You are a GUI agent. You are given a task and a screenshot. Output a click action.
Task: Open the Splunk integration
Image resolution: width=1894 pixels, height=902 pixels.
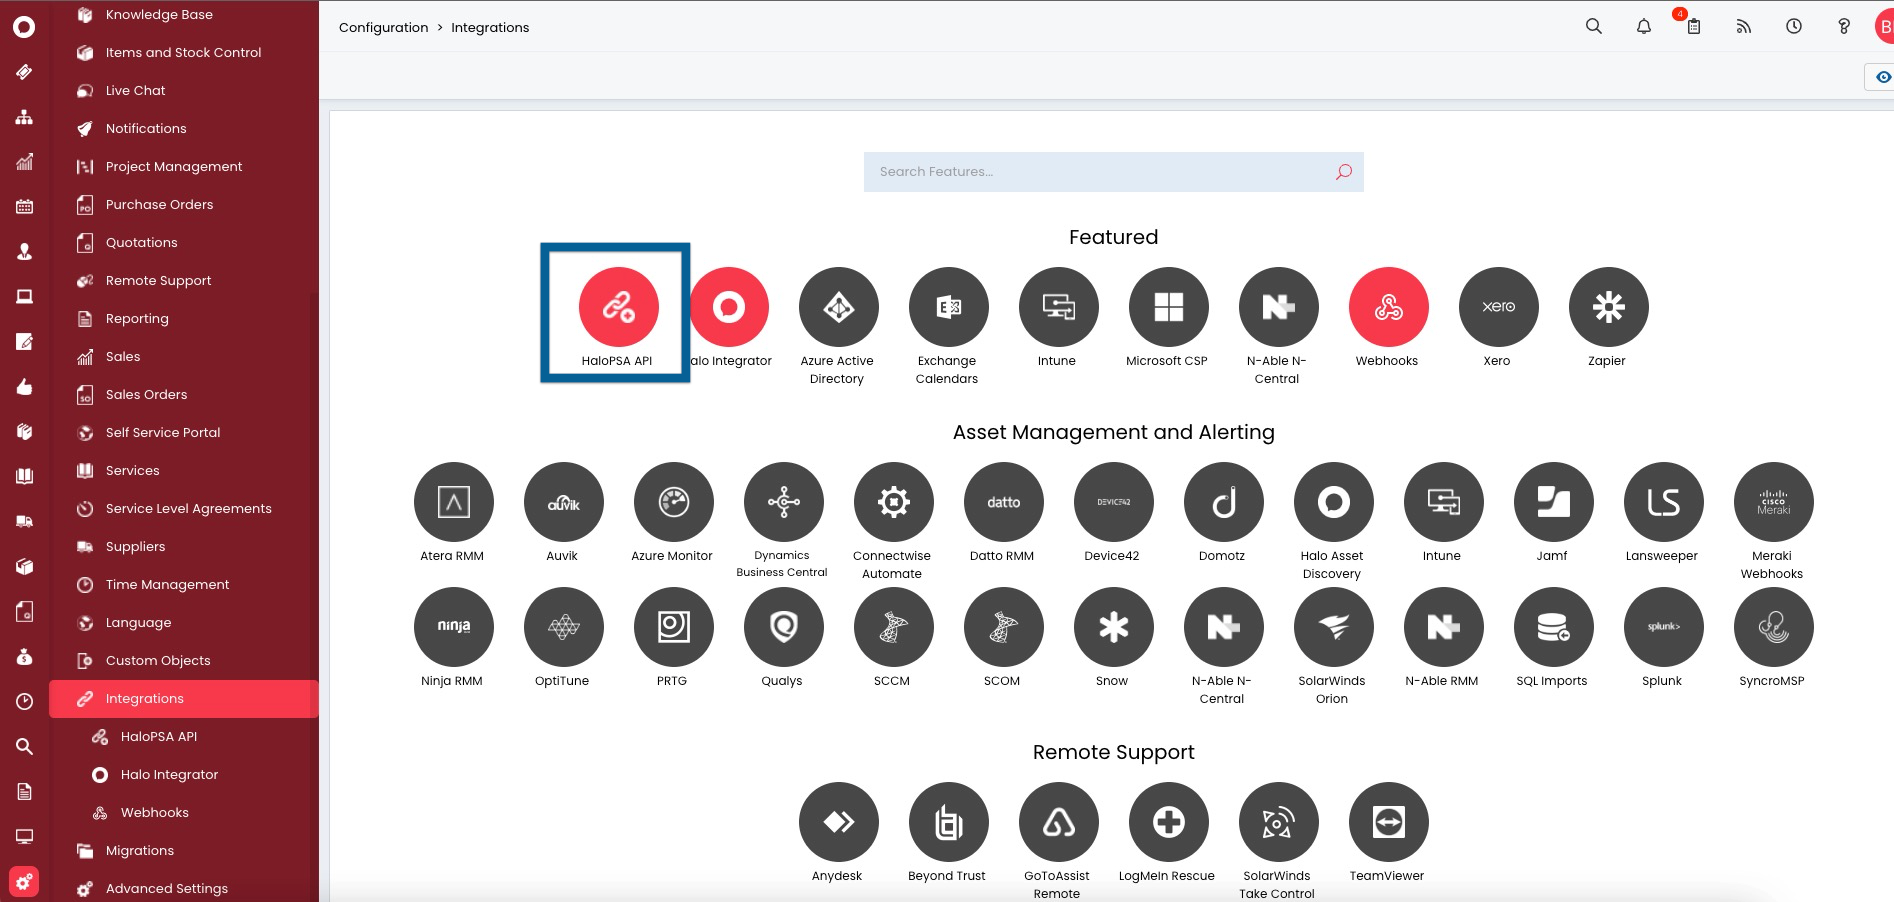(1663, 627)
